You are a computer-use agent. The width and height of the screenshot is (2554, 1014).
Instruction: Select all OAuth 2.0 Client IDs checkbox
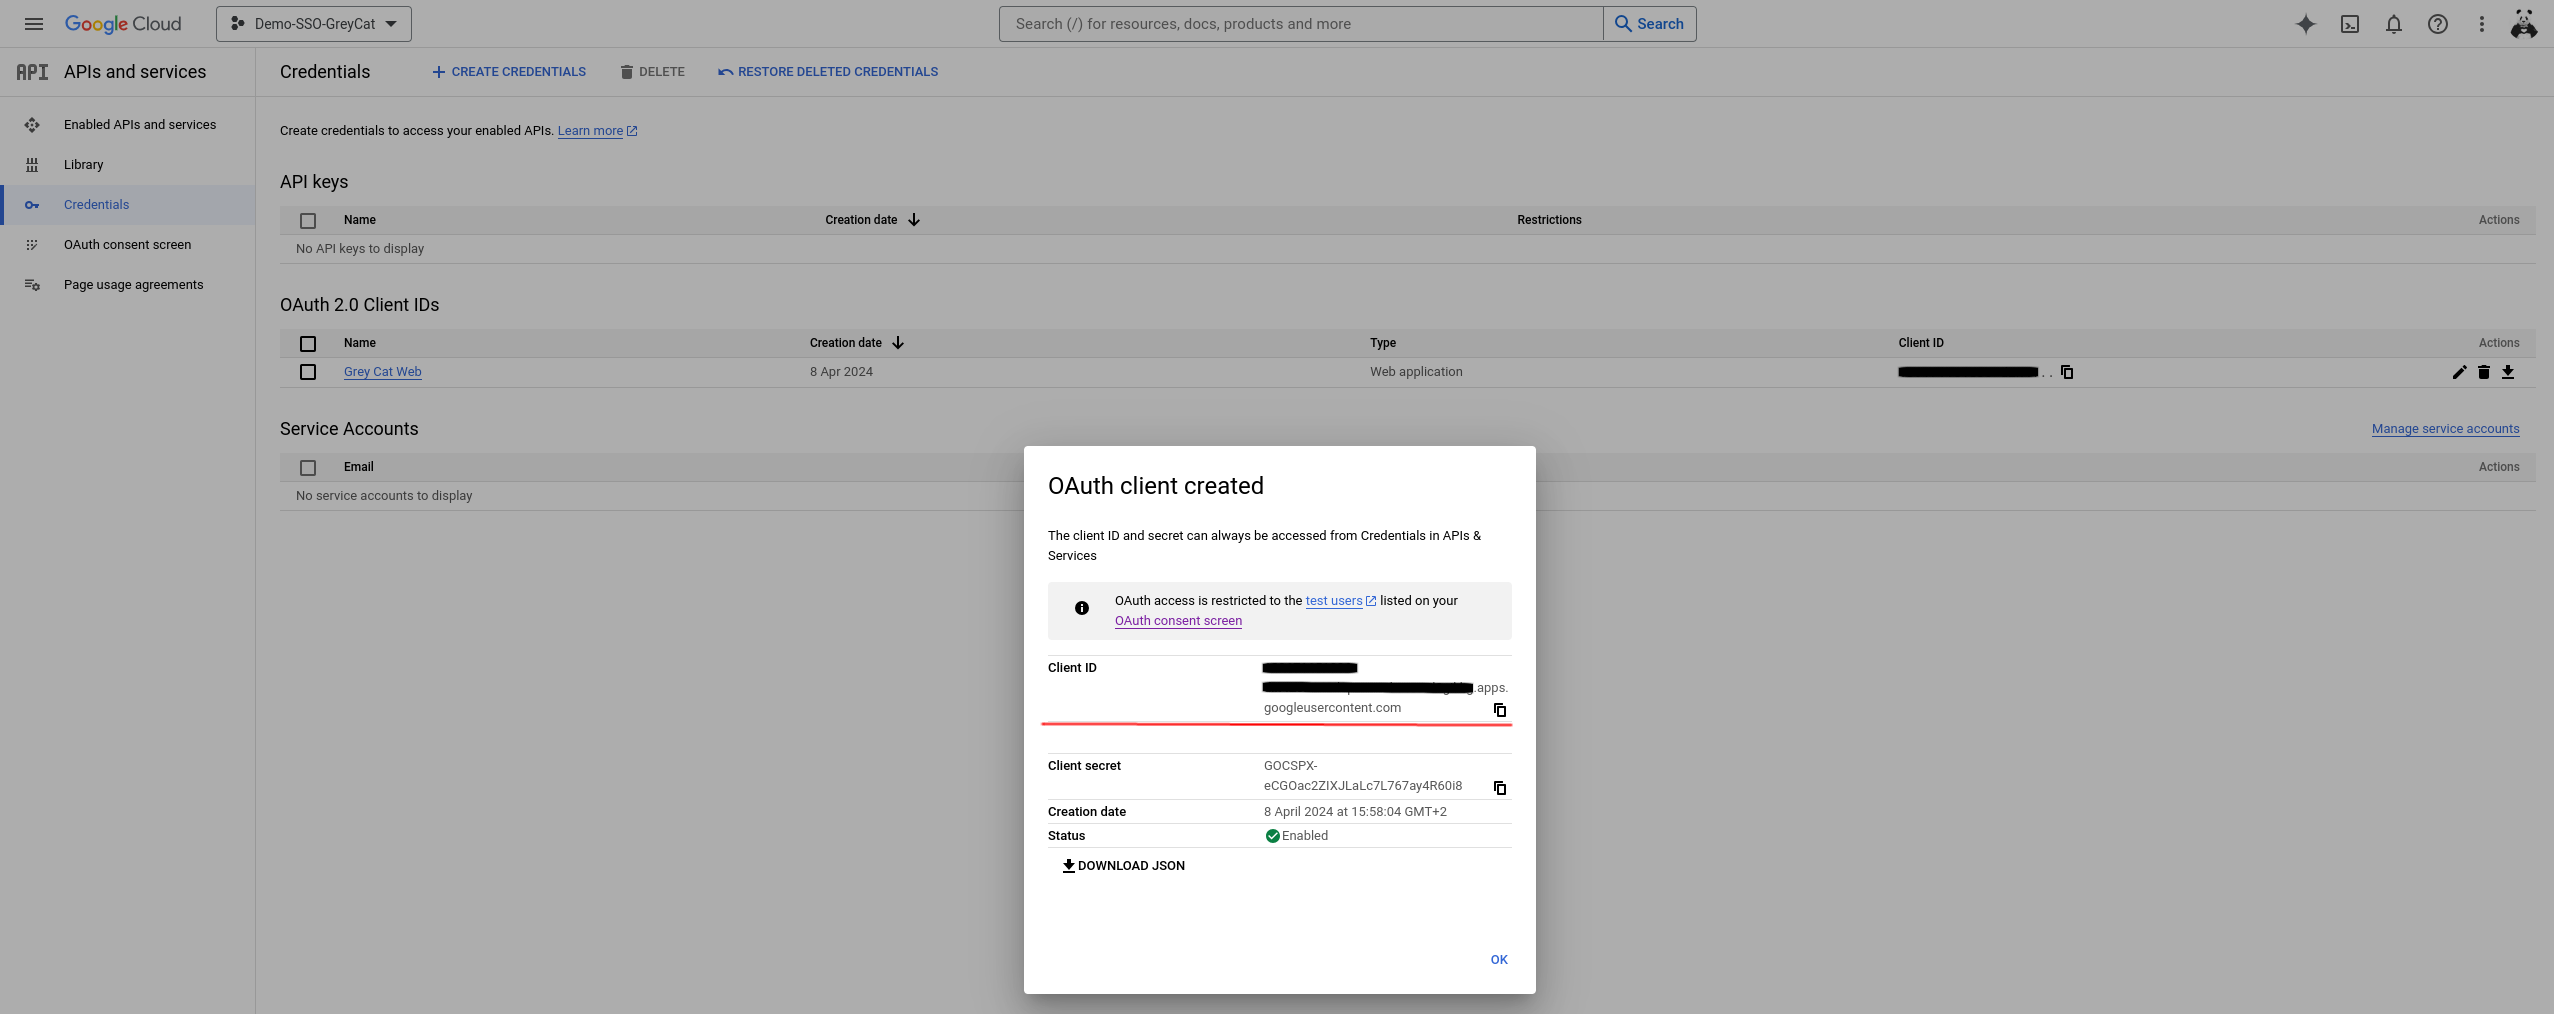308,344
